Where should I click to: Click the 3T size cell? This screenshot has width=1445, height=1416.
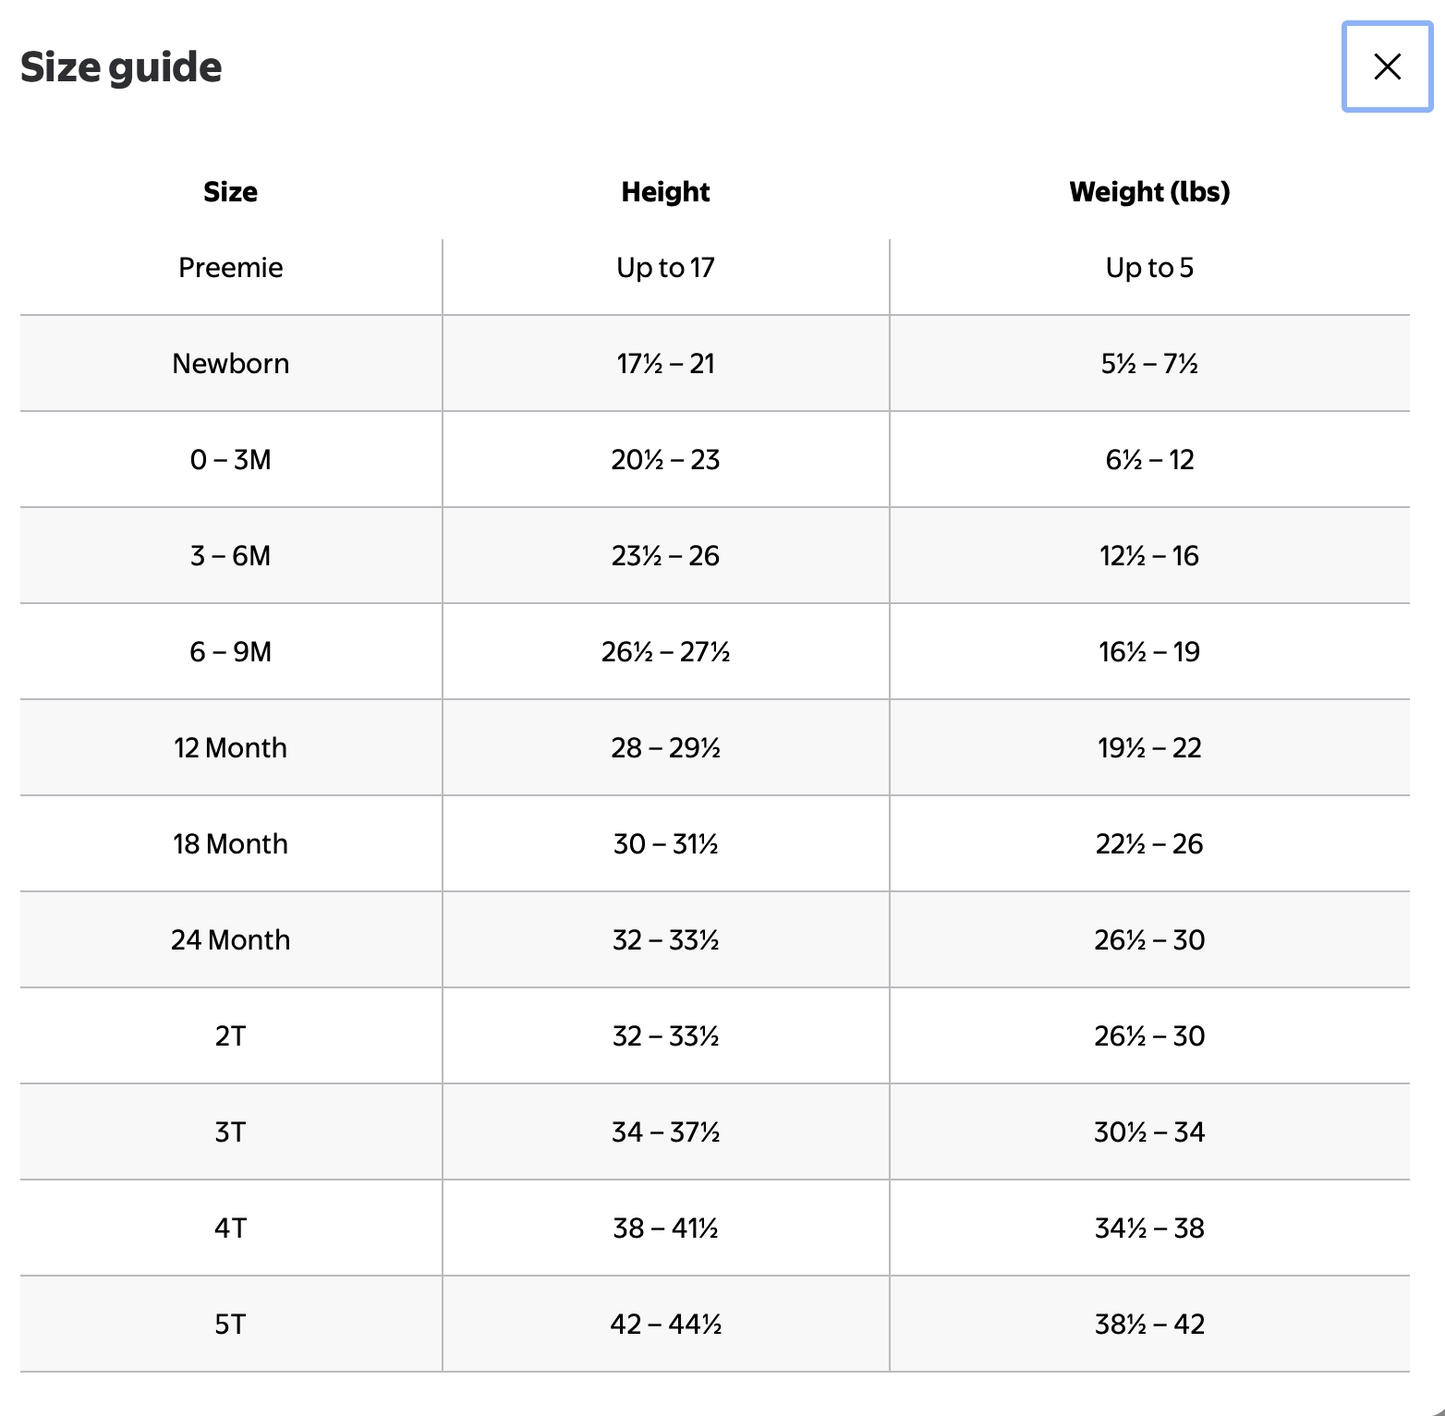(231, 1131)
